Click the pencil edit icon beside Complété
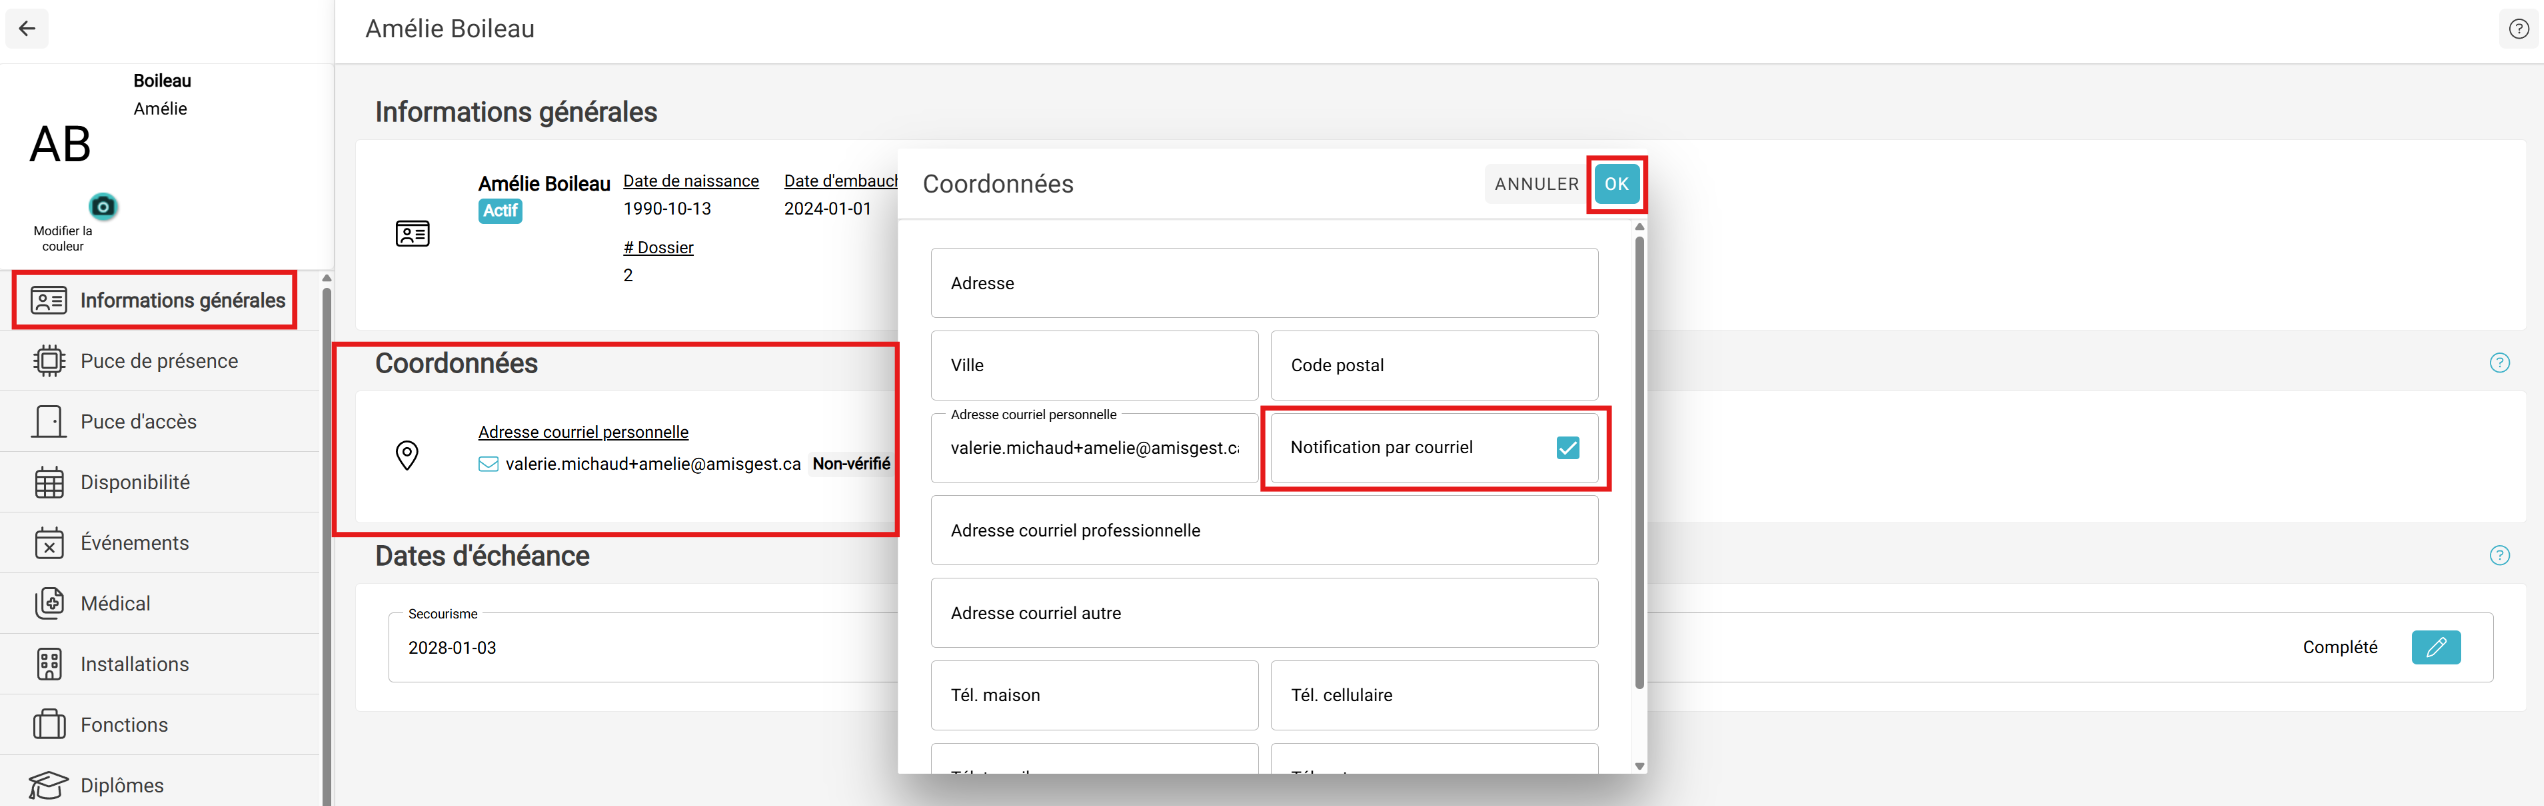 tap(2435, 647)
